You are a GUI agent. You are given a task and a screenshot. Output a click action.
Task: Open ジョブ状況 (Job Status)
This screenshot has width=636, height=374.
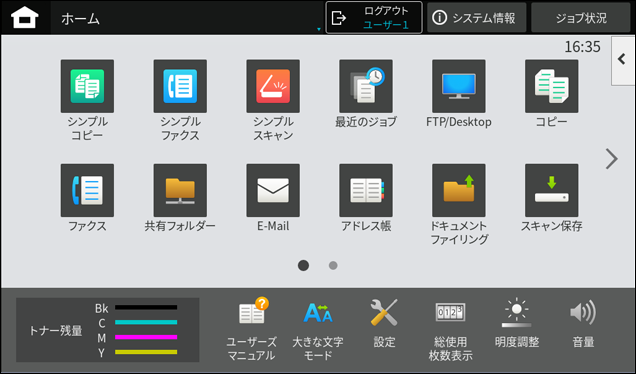click(x=581, y=17)
